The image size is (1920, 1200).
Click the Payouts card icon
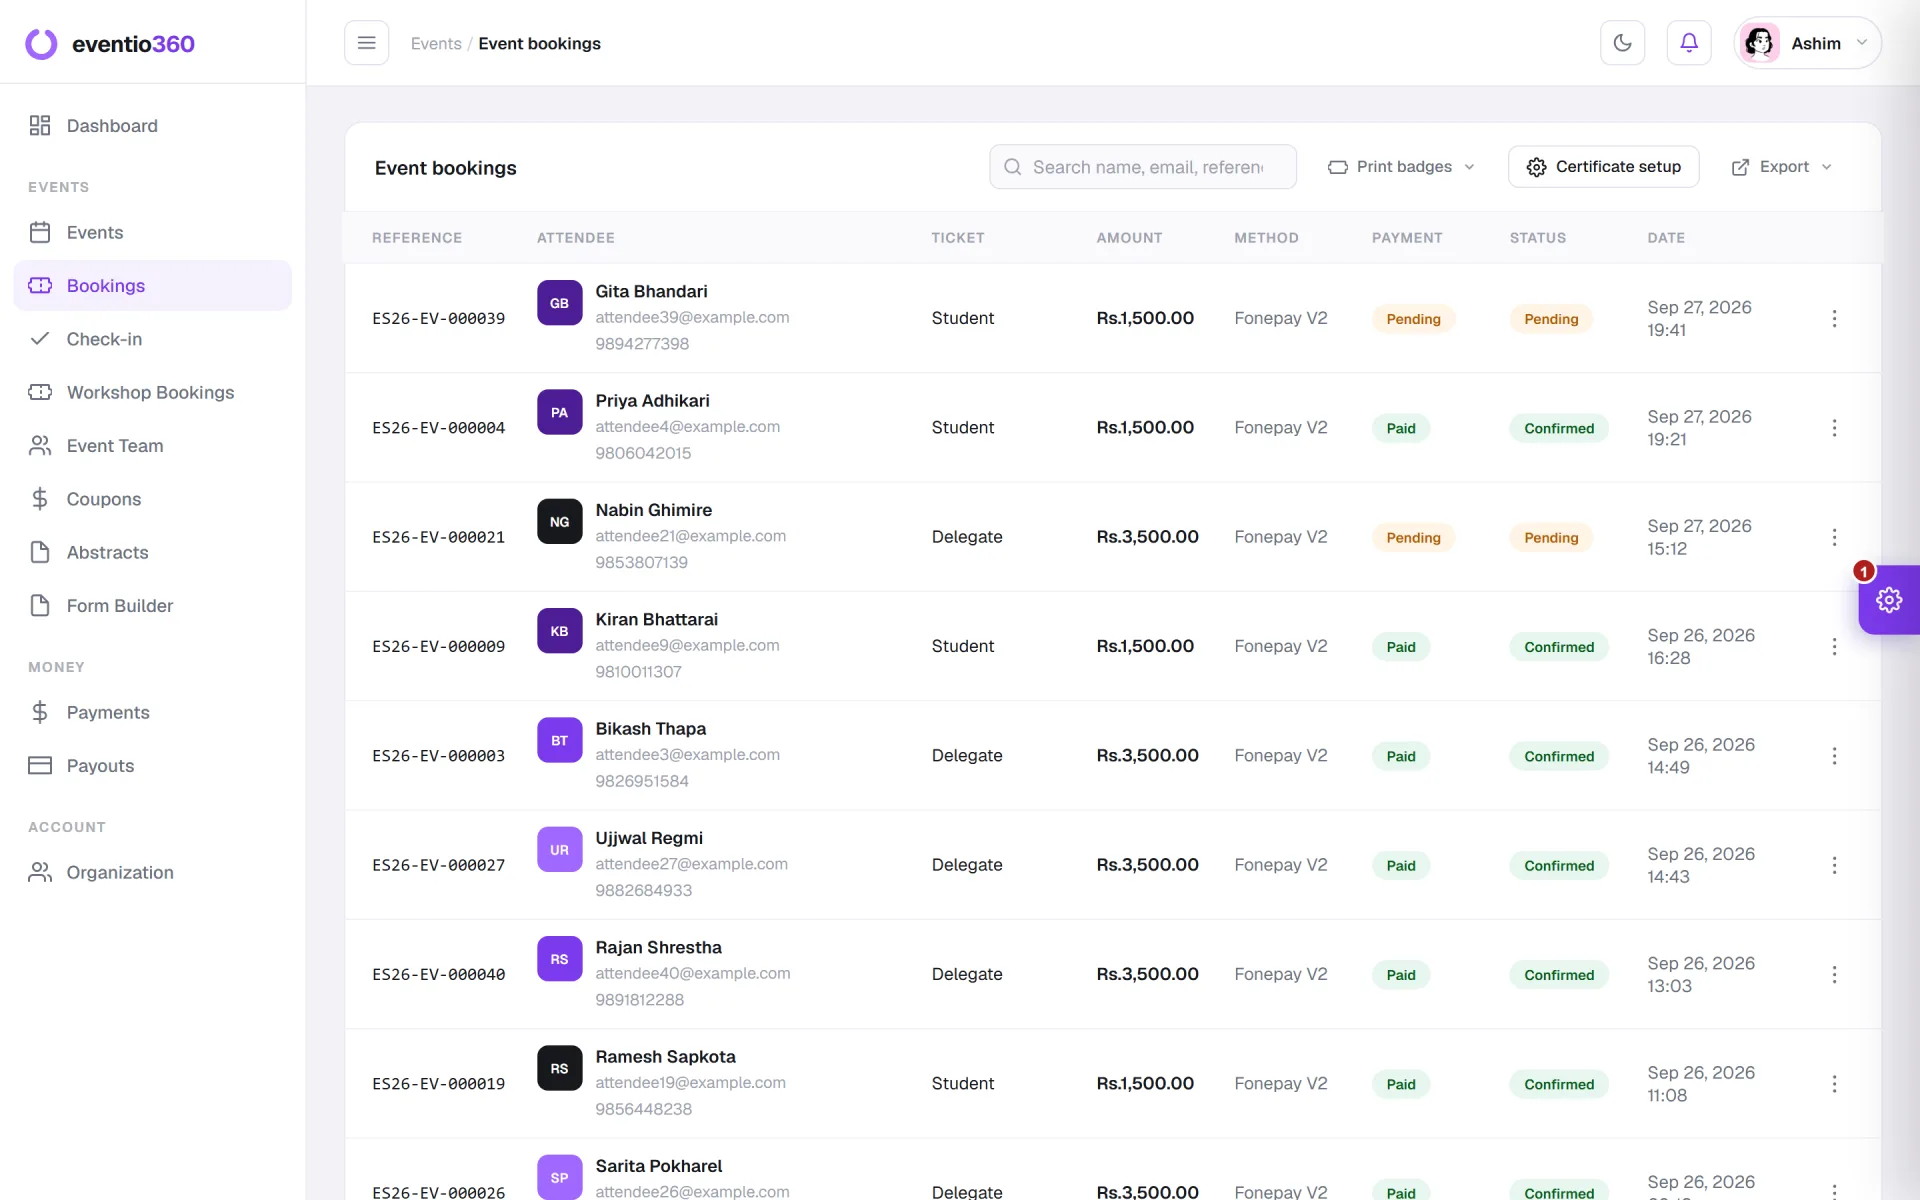click(40, 766)
